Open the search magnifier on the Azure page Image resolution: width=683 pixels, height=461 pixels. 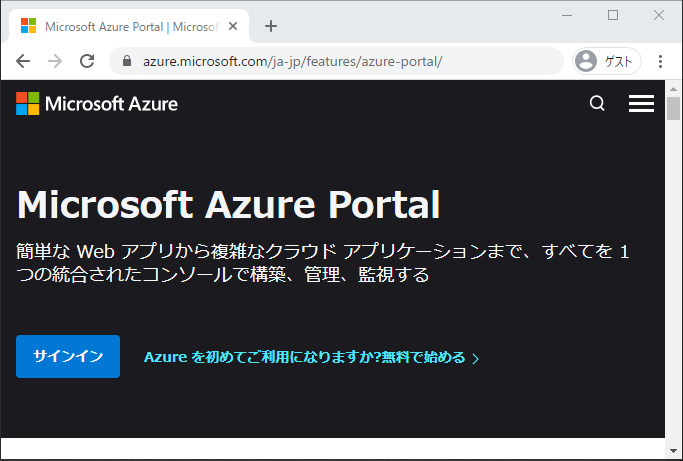tap(597, 104)
